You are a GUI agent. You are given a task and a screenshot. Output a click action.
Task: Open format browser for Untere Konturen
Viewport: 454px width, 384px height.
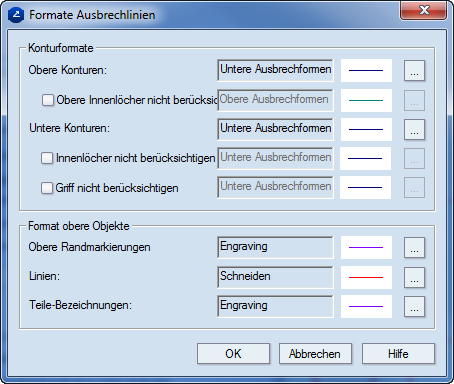tap(414, 129)
